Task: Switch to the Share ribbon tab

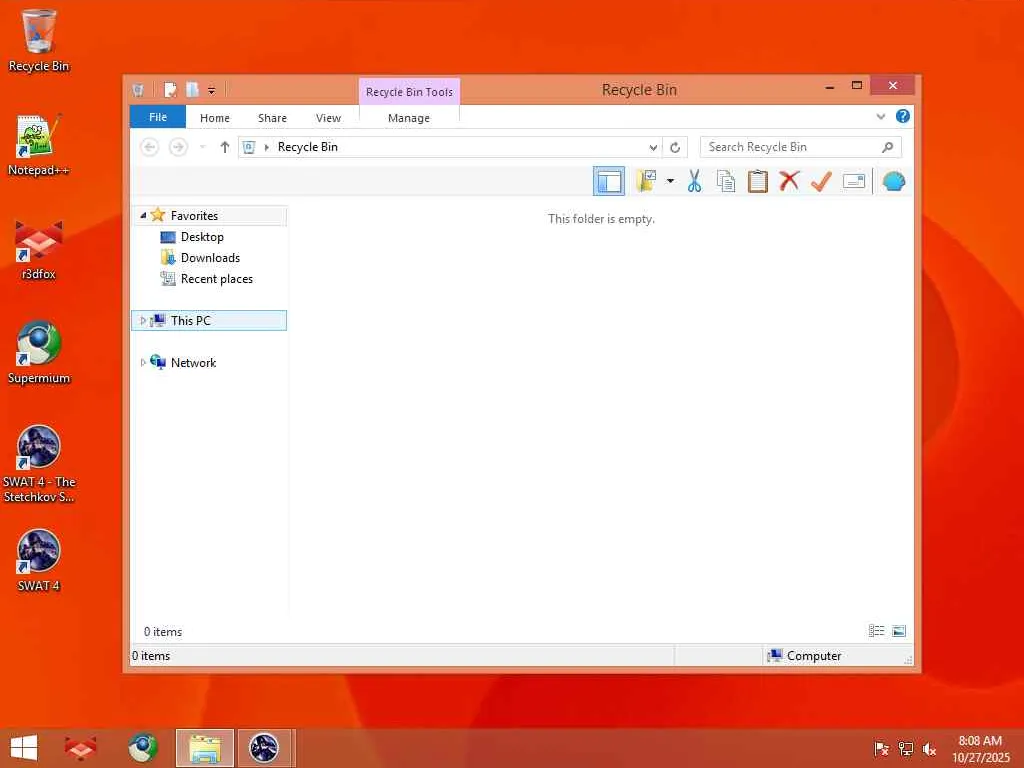Action: click(x=272, y=118)
